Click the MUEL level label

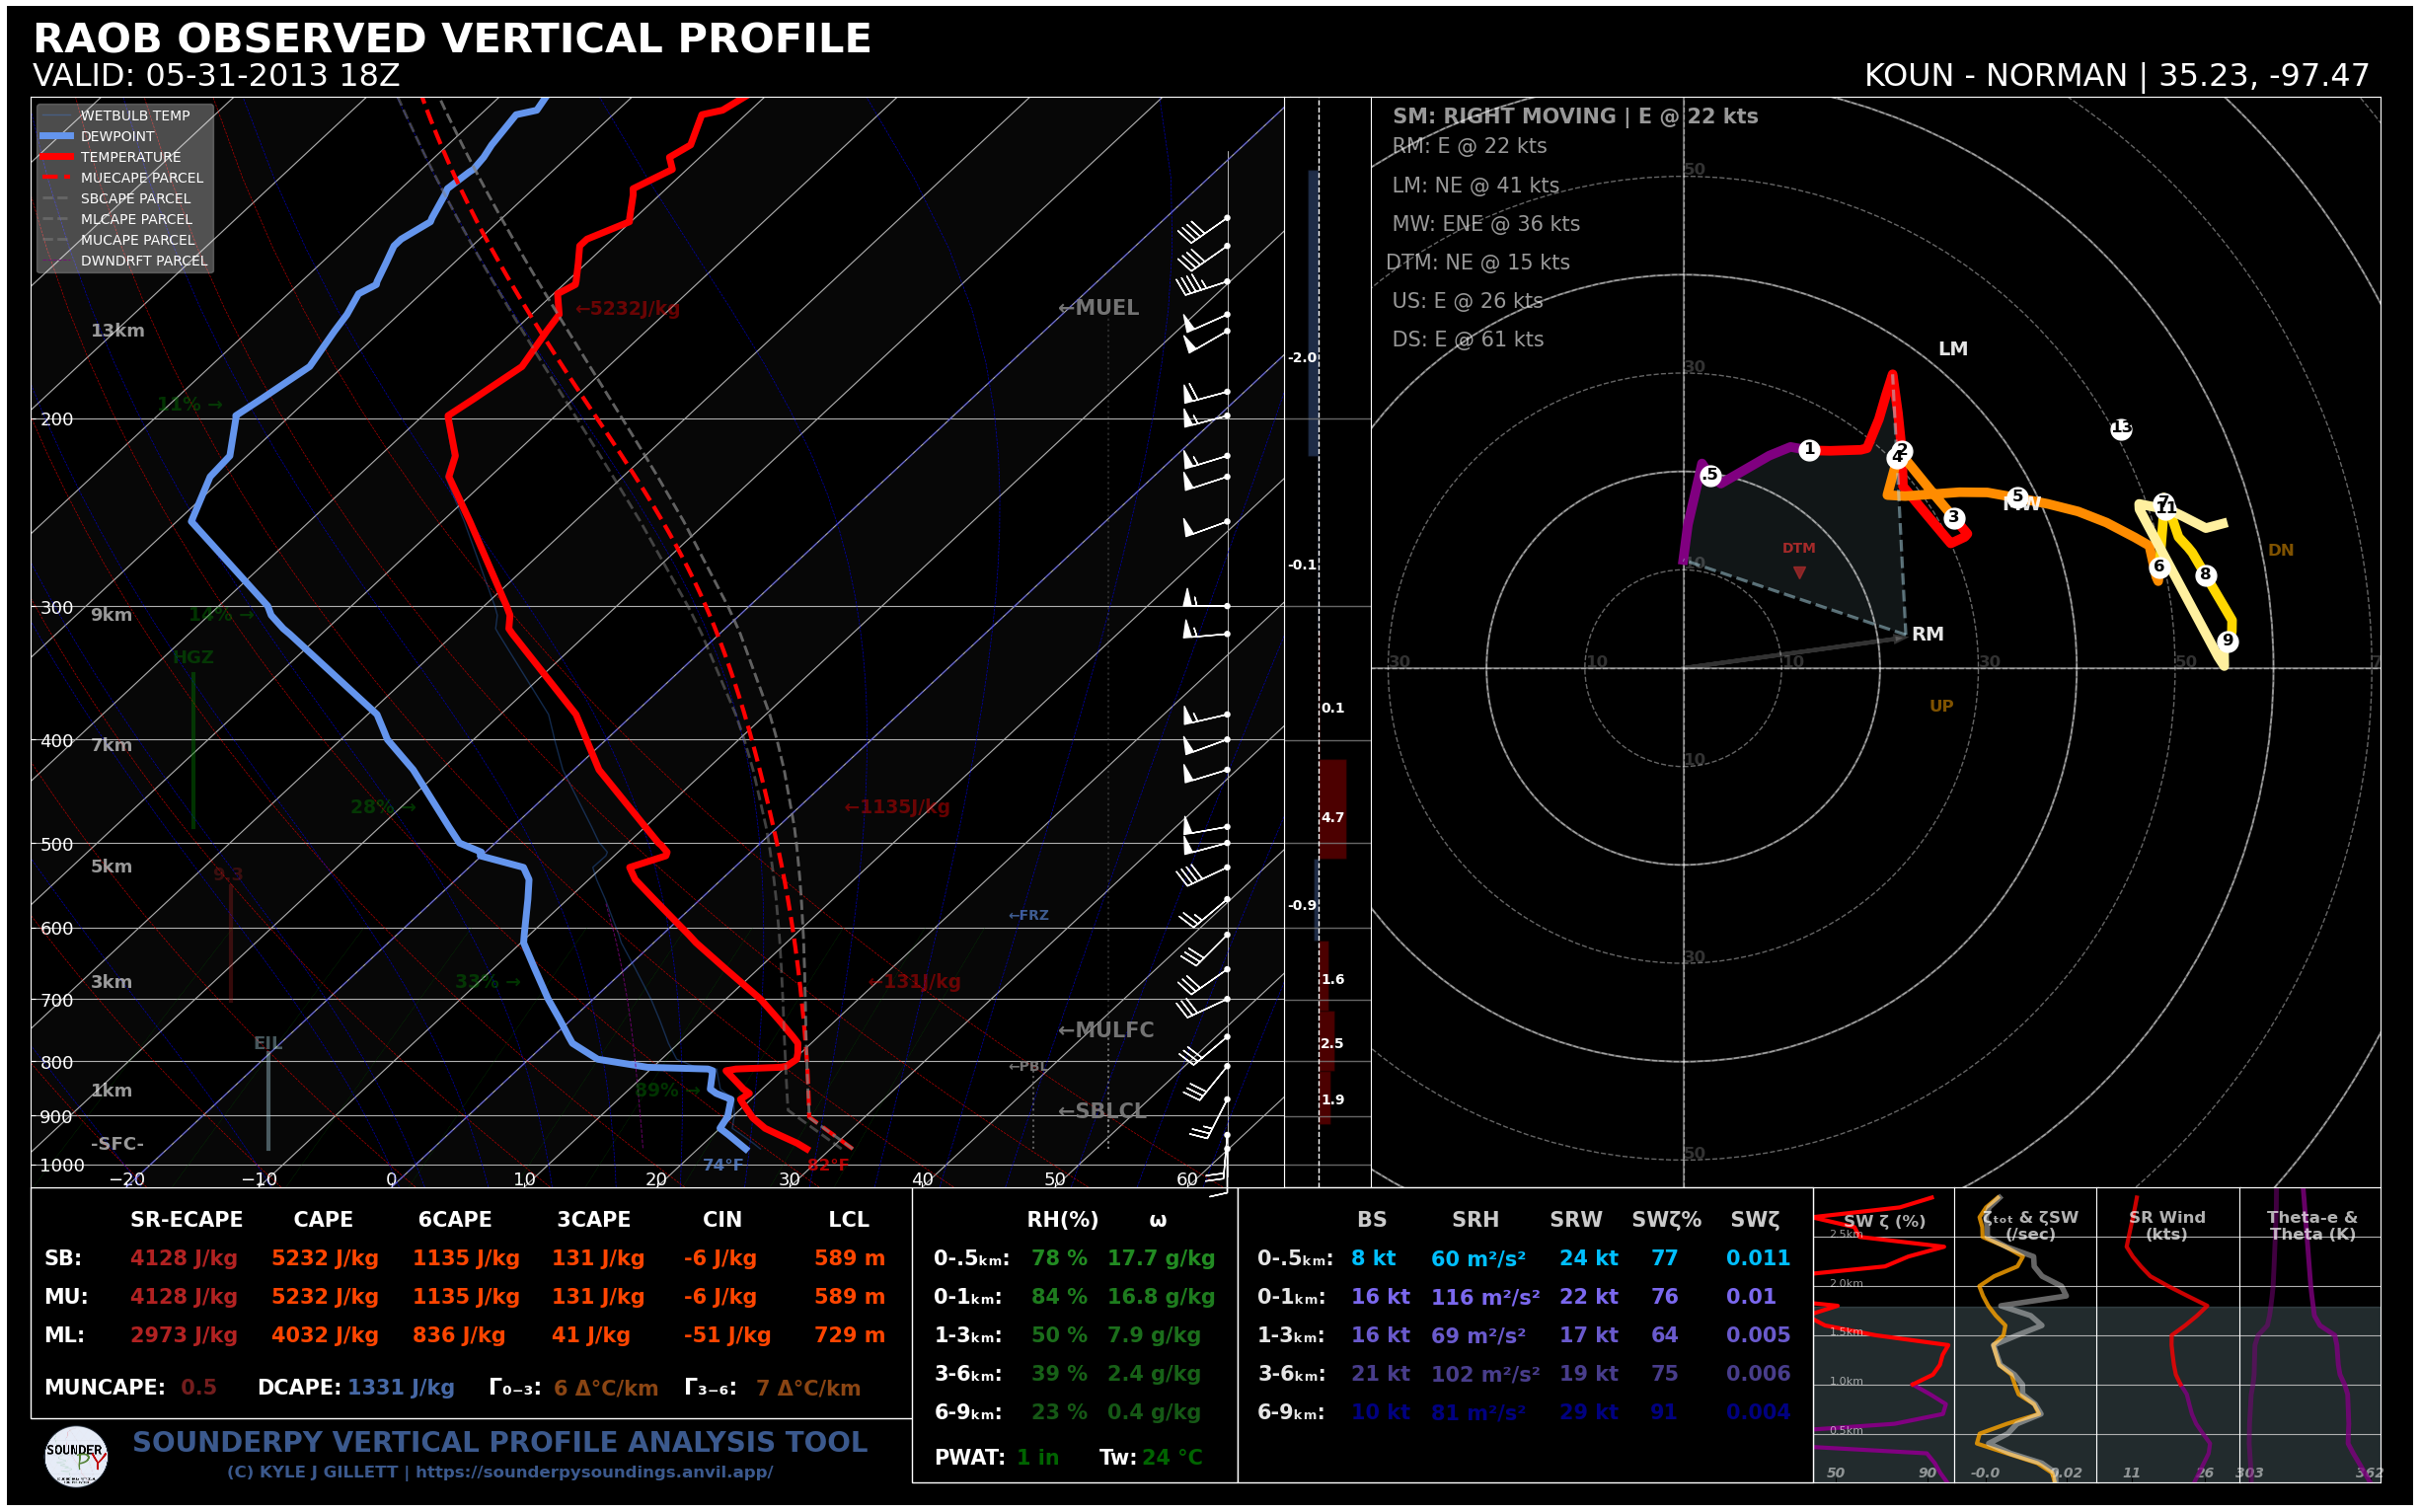click(x=1098, y=308)
